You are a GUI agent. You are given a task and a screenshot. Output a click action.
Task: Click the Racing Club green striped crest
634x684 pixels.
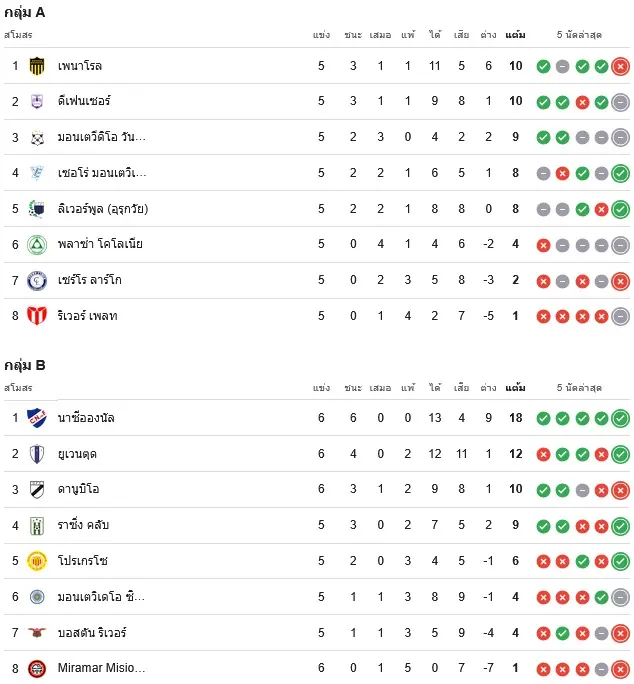point(37,525)
